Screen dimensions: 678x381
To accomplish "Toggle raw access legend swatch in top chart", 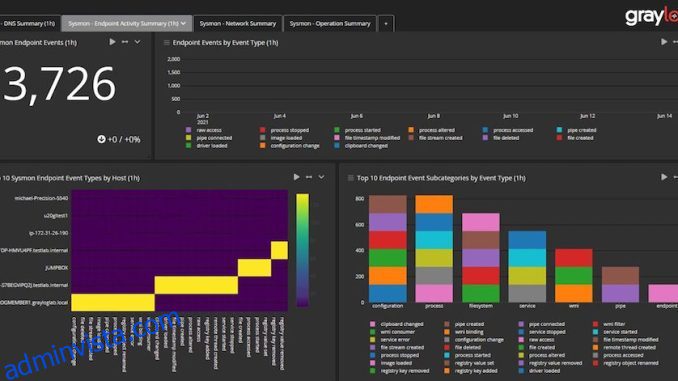I will pyautogui.click(x=189, y=130).
